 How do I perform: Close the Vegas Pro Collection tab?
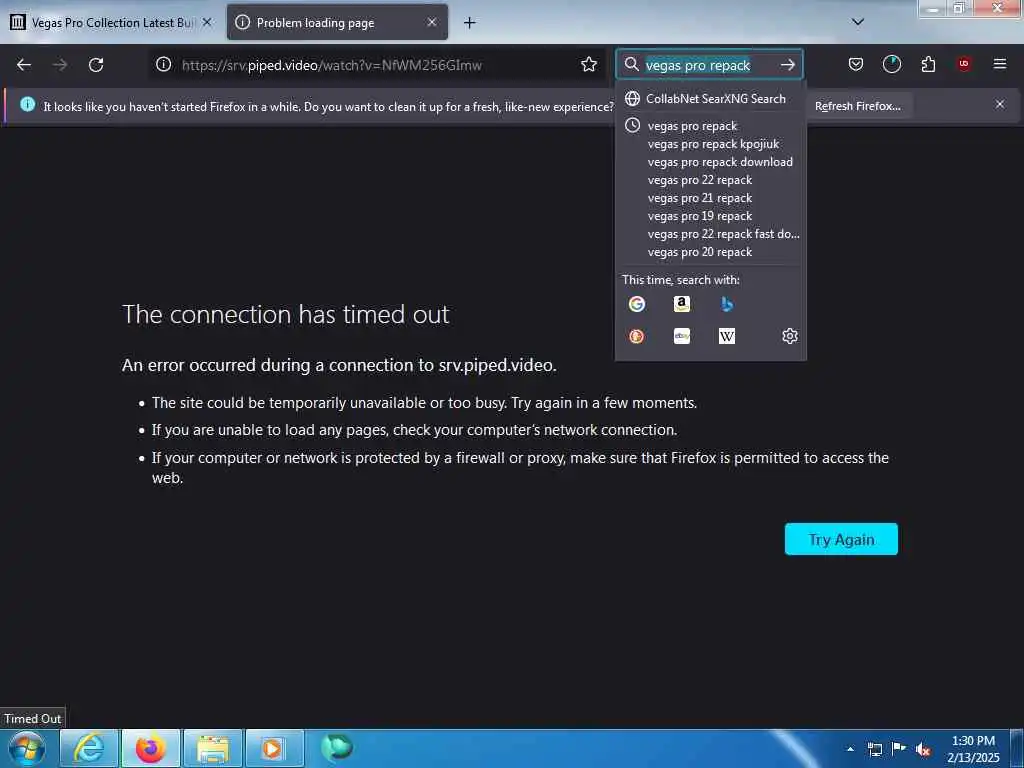tap(207, 22)
